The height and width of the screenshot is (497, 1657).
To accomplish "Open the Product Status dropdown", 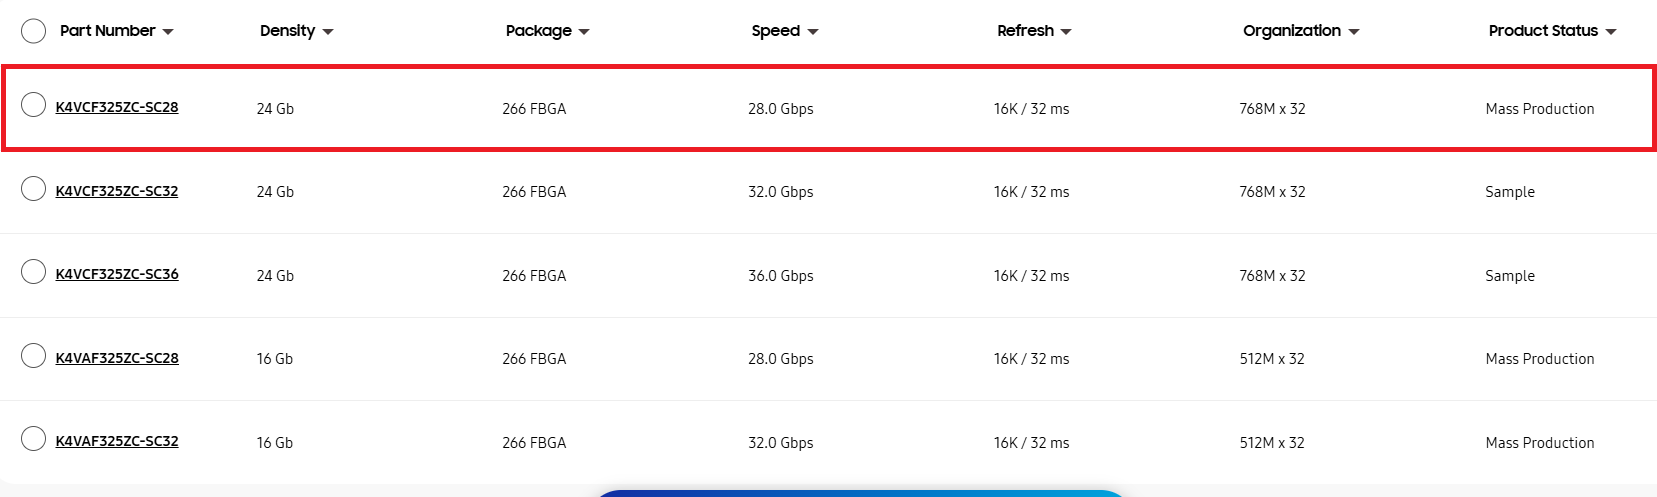I will (1552, 31).
